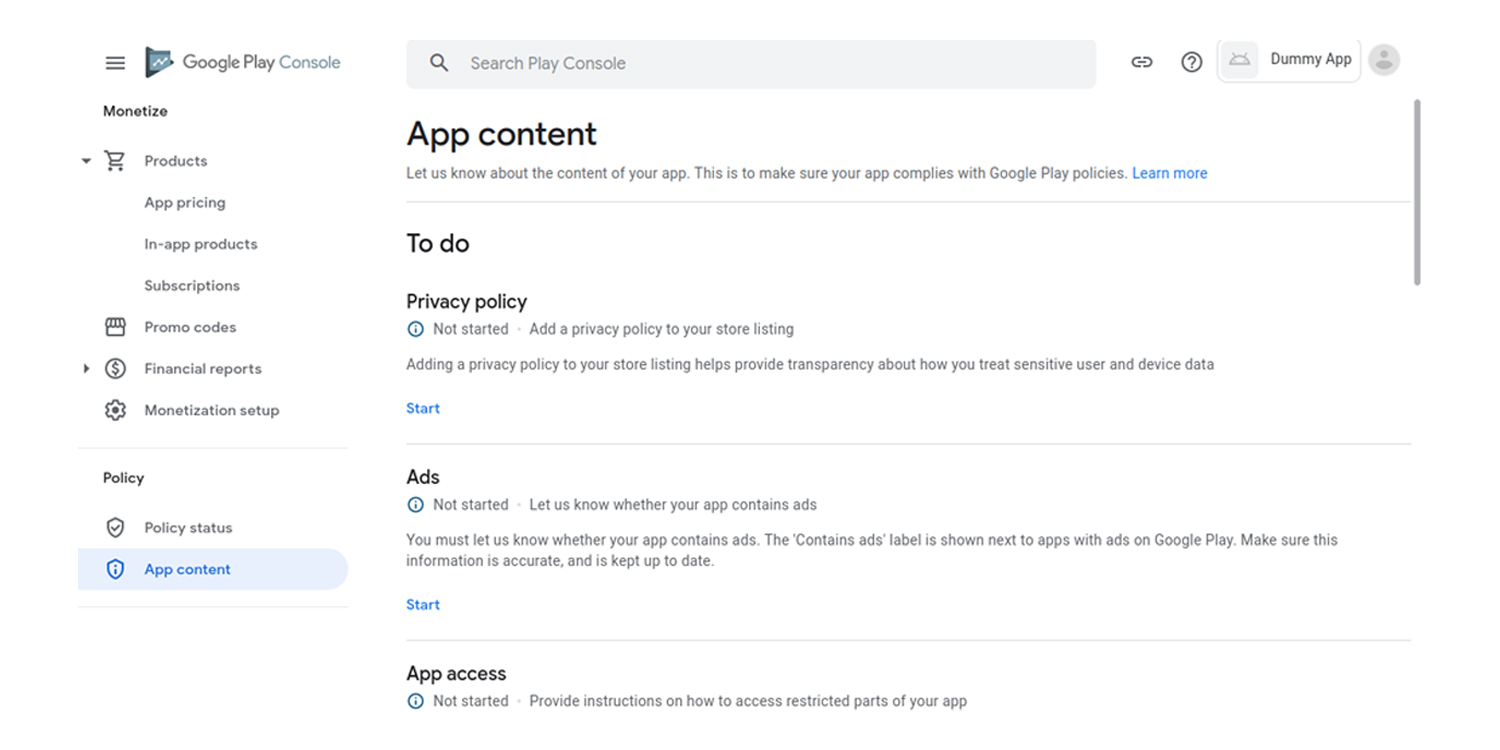Screen dimensions: 1500x750
Task: Open Subscriptions from the sidebar
Action: (x=192, y=285)
